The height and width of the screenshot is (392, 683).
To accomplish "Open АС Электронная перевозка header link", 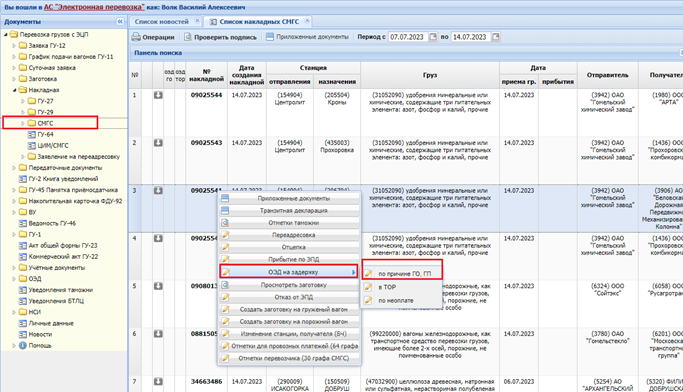I will pyautogui.click(x=95, y=7).
